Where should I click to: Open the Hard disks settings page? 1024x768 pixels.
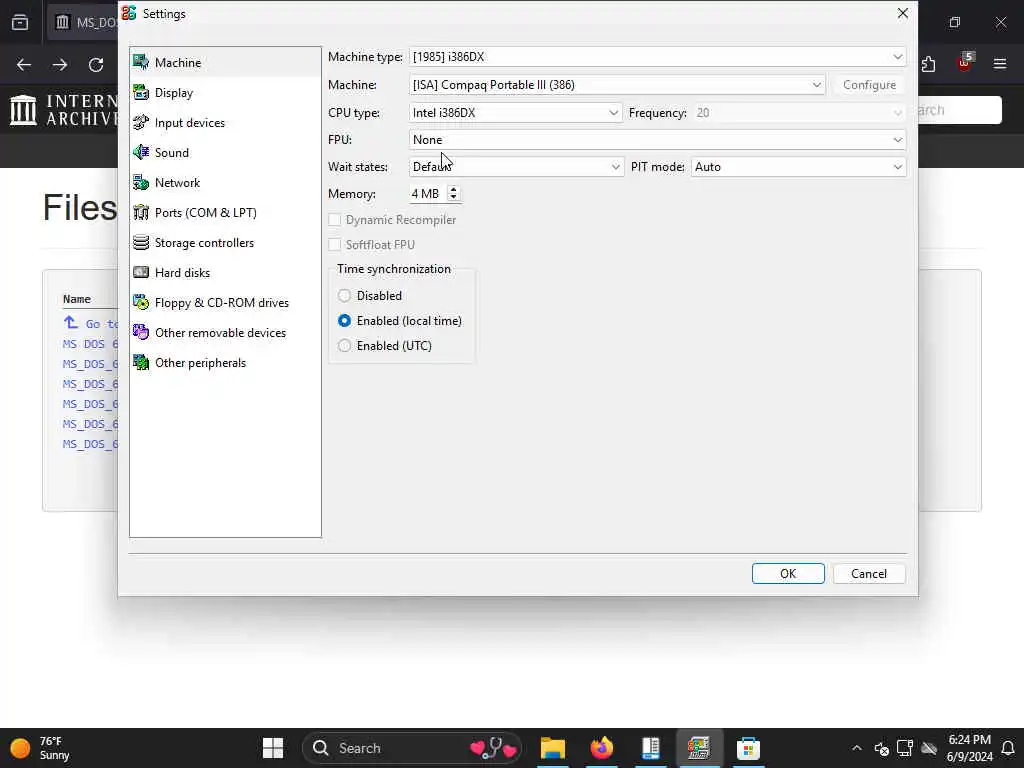pos(182,273)
